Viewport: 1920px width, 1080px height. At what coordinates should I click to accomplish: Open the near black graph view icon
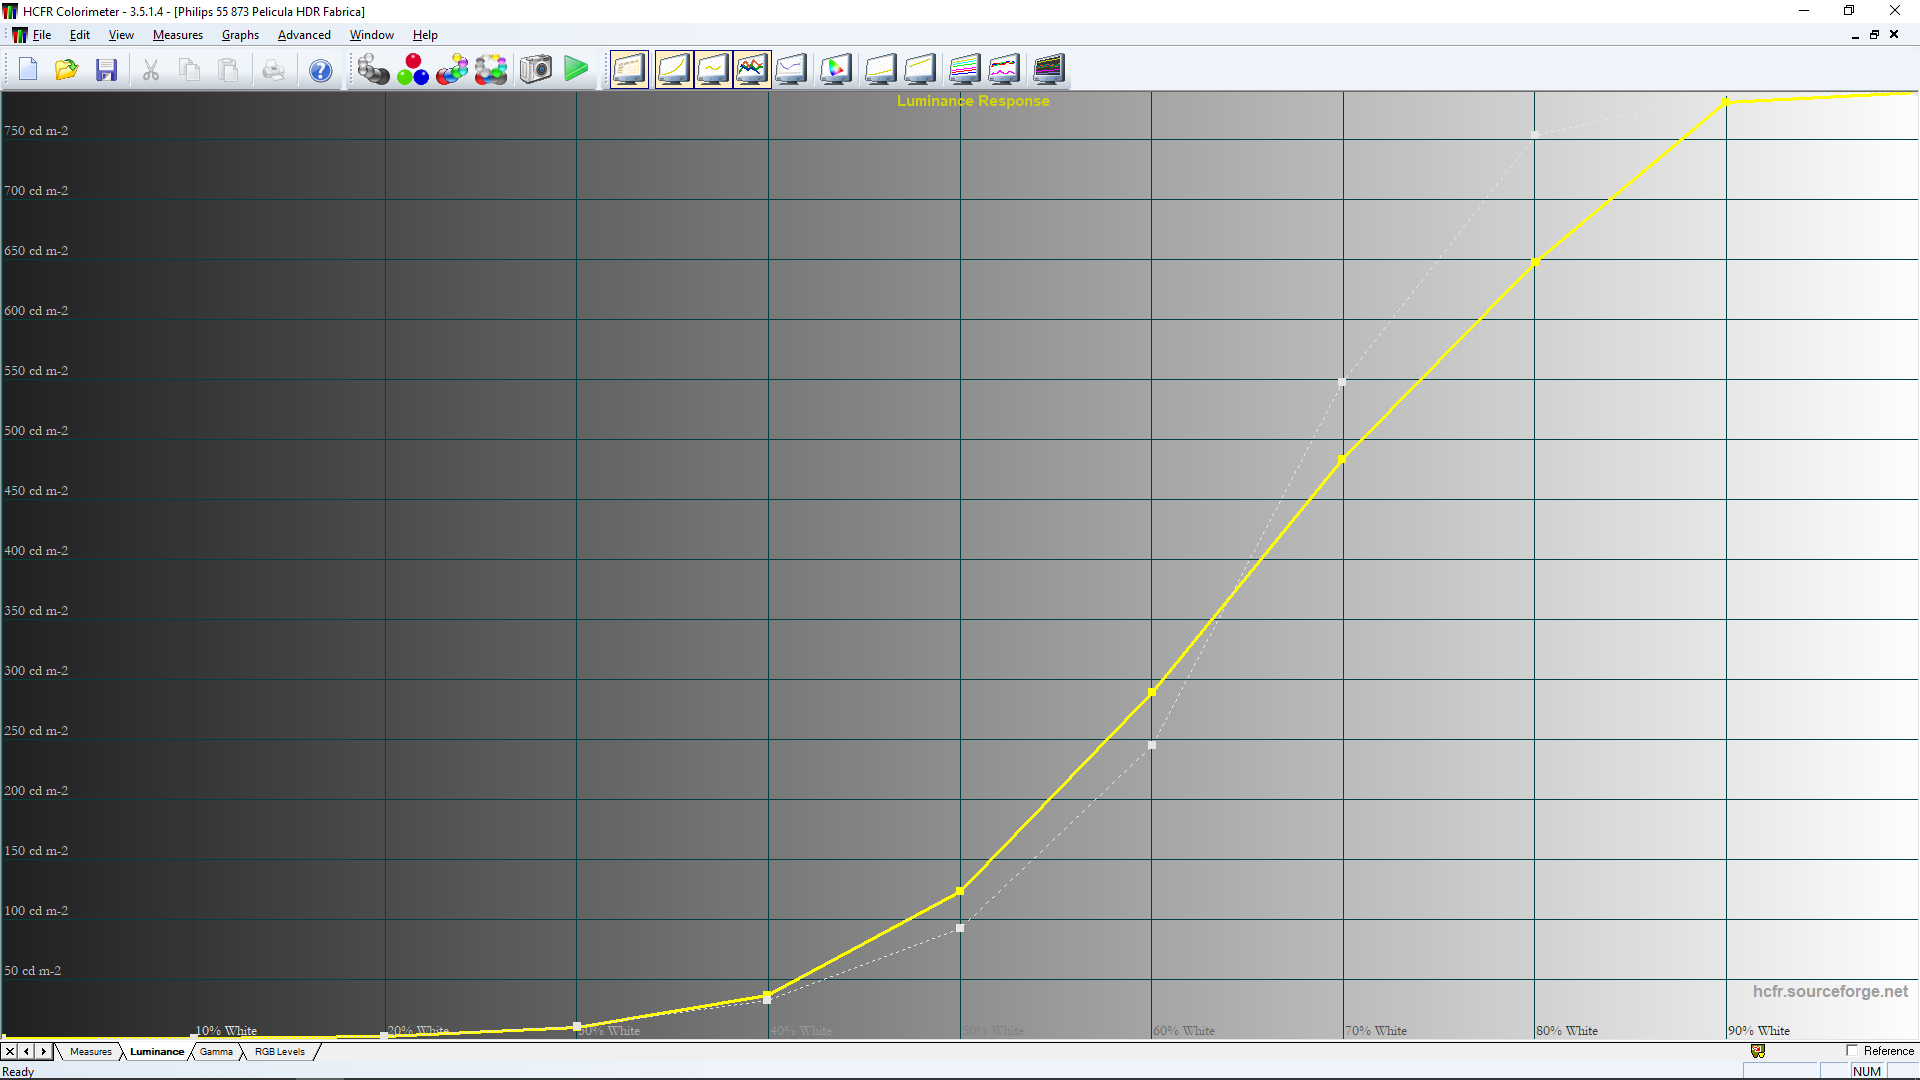pyautogui.click(x=880, y=69)
